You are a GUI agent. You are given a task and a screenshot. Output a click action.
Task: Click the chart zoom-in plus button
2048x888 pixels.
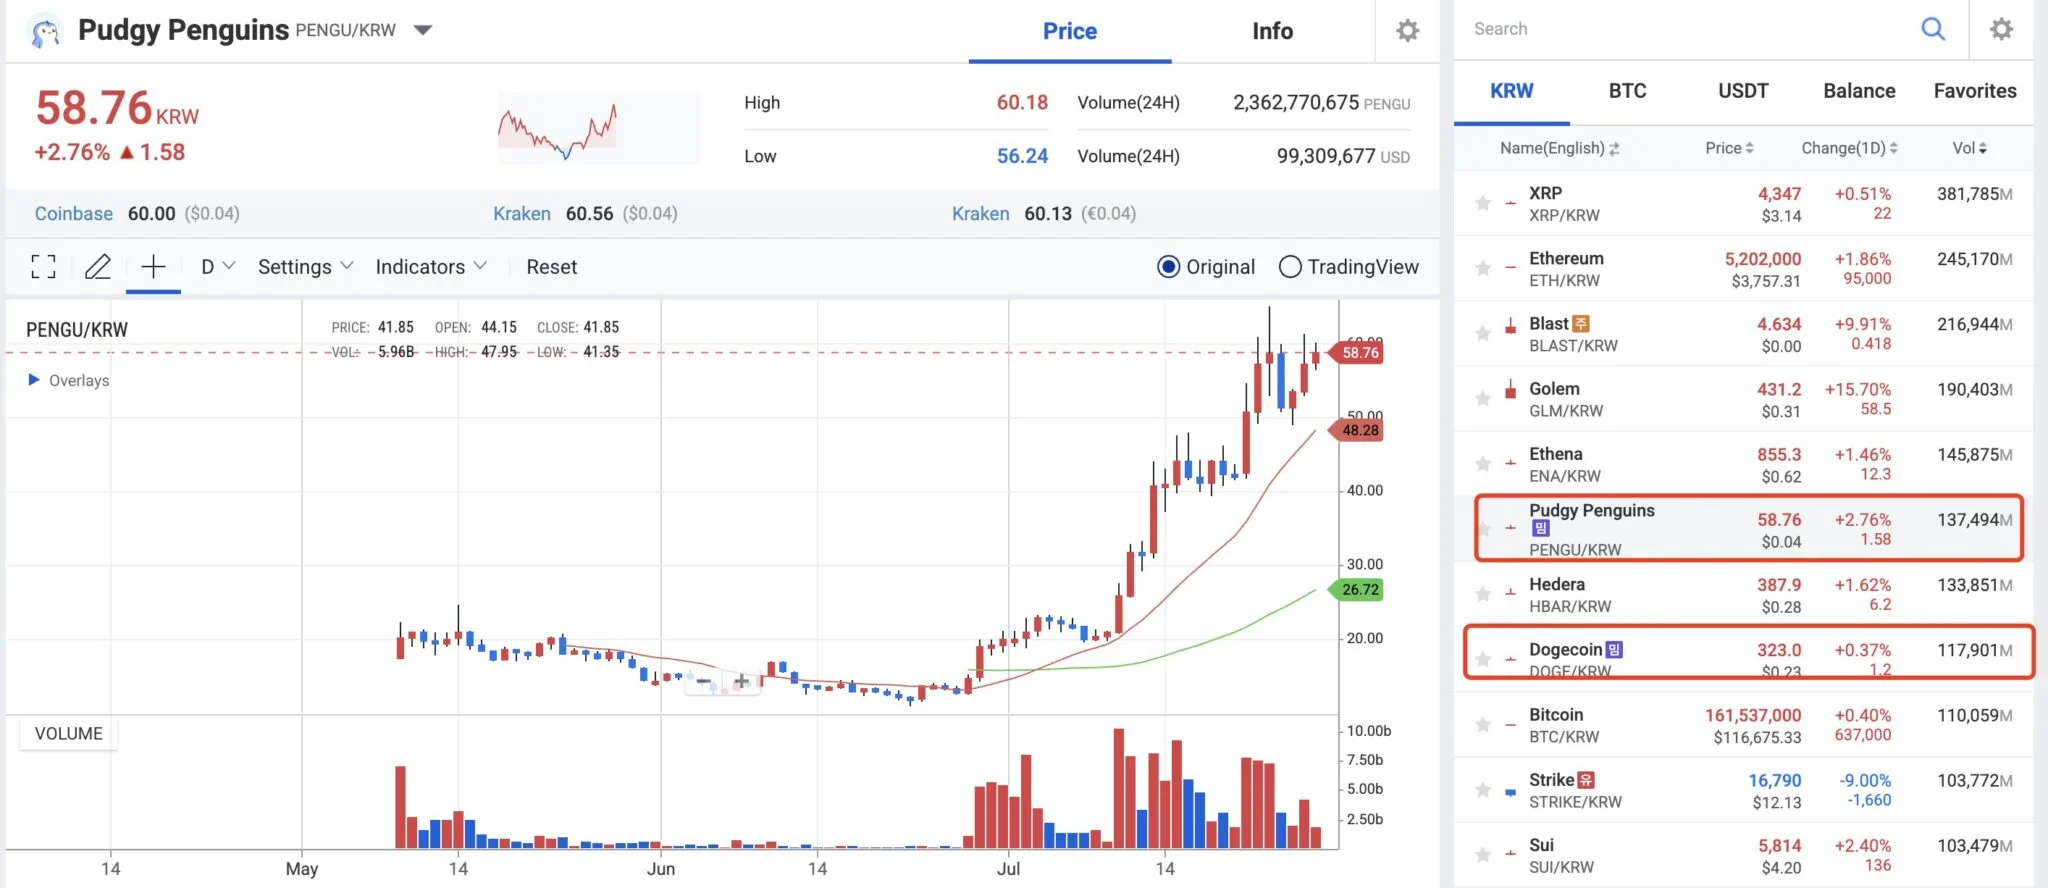click(742, 682)
